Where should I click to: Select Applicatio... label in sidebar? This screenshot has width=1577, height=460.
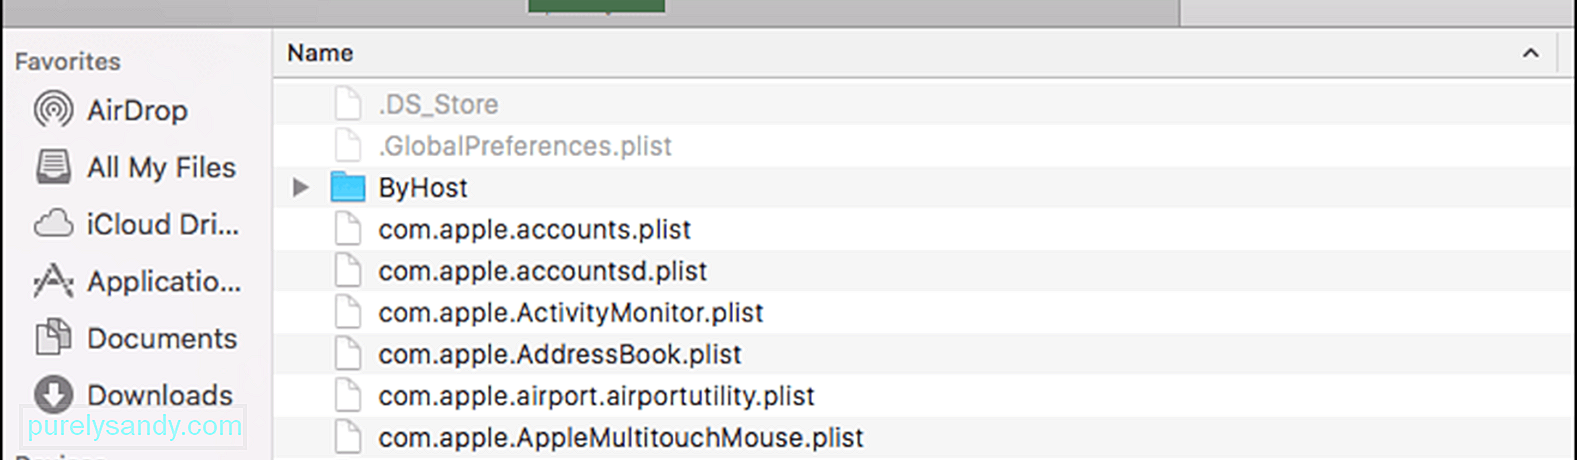(x=164, y=282)
